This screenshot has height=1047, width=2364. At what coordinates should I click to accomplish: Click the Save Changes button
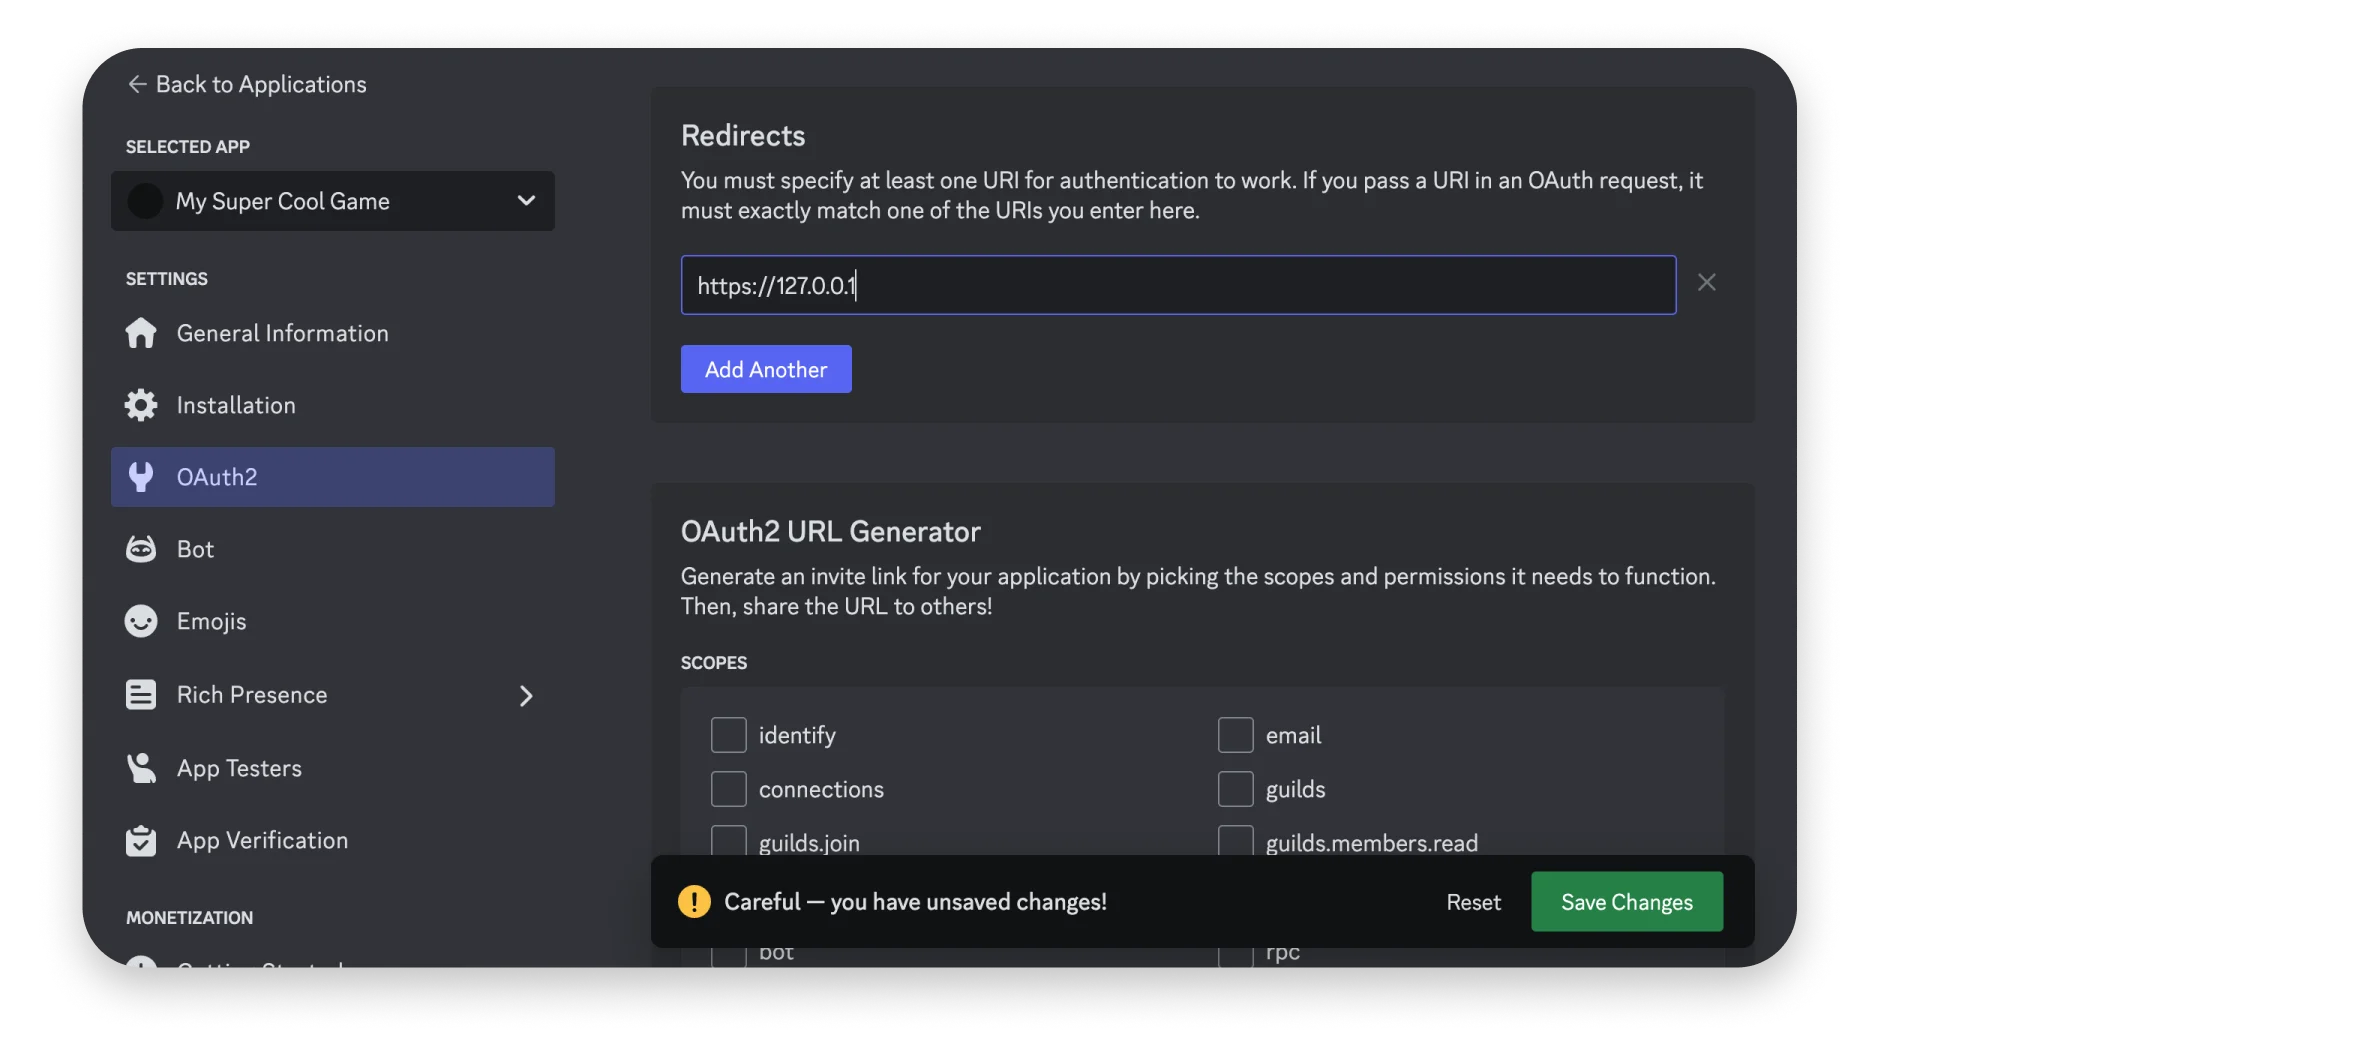1627,902
